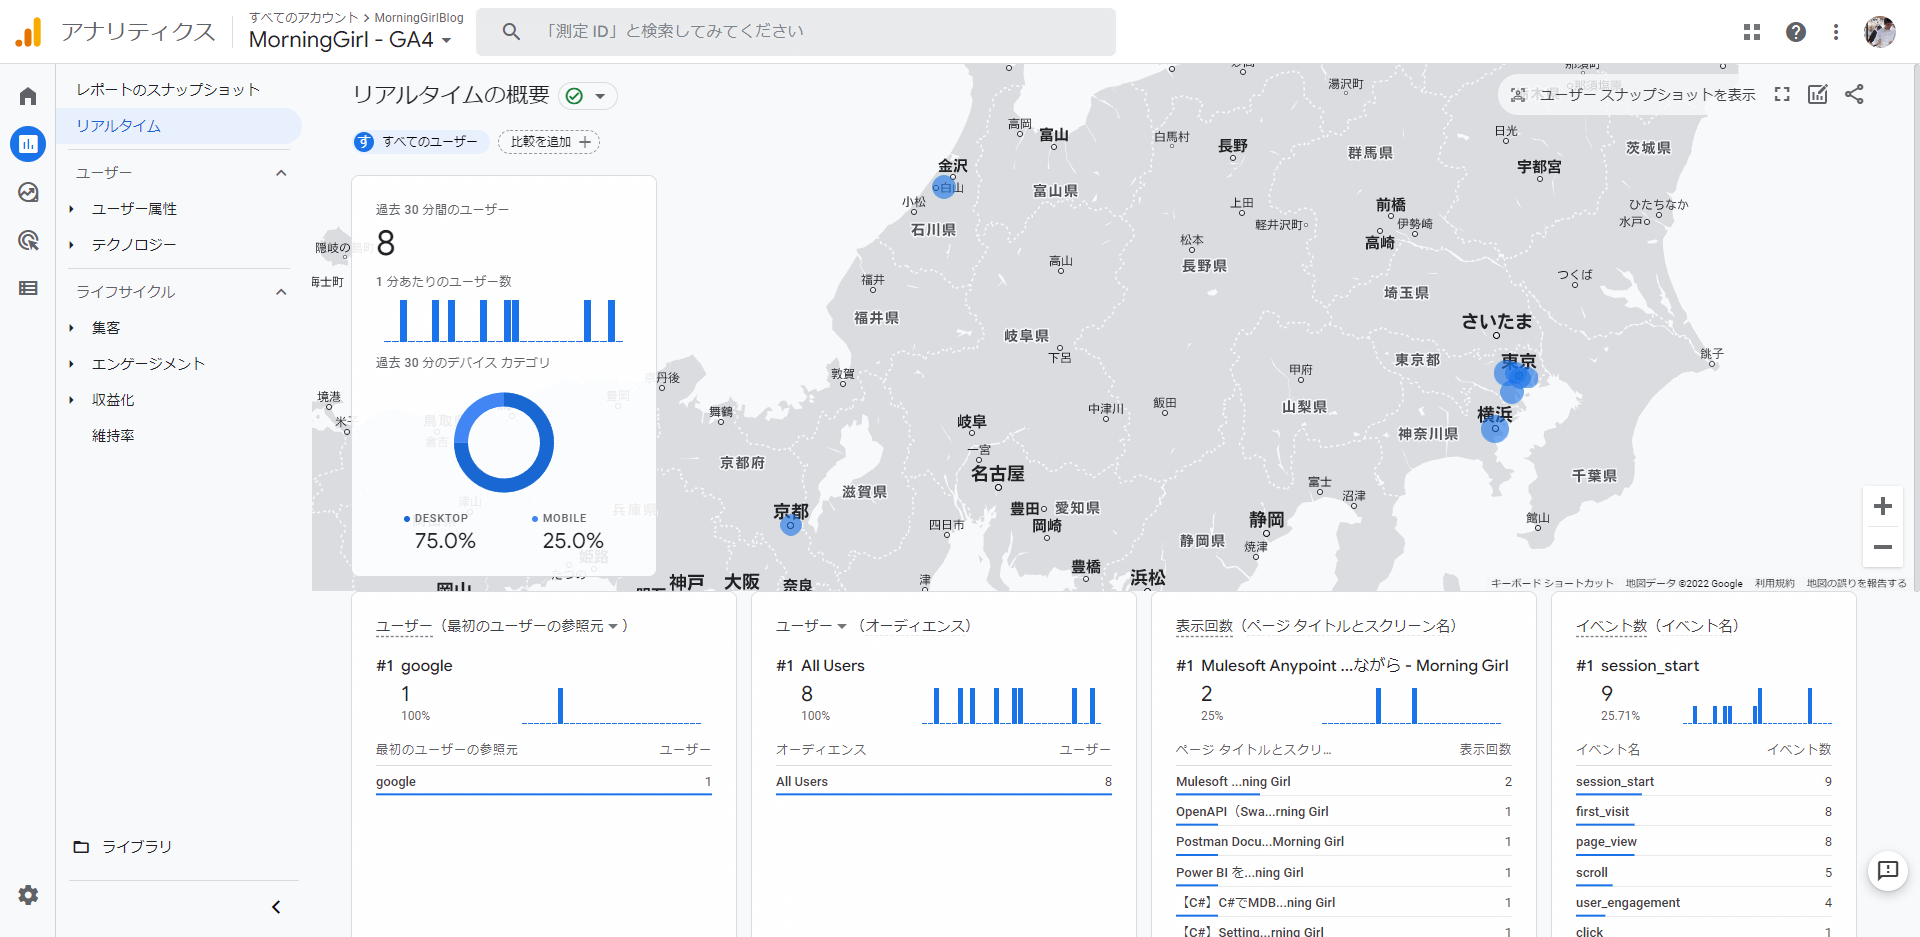Zoom in the map with plus button
This screenshot has height=937, width=1920.
pyautogui.click(x=1882, y=506)
